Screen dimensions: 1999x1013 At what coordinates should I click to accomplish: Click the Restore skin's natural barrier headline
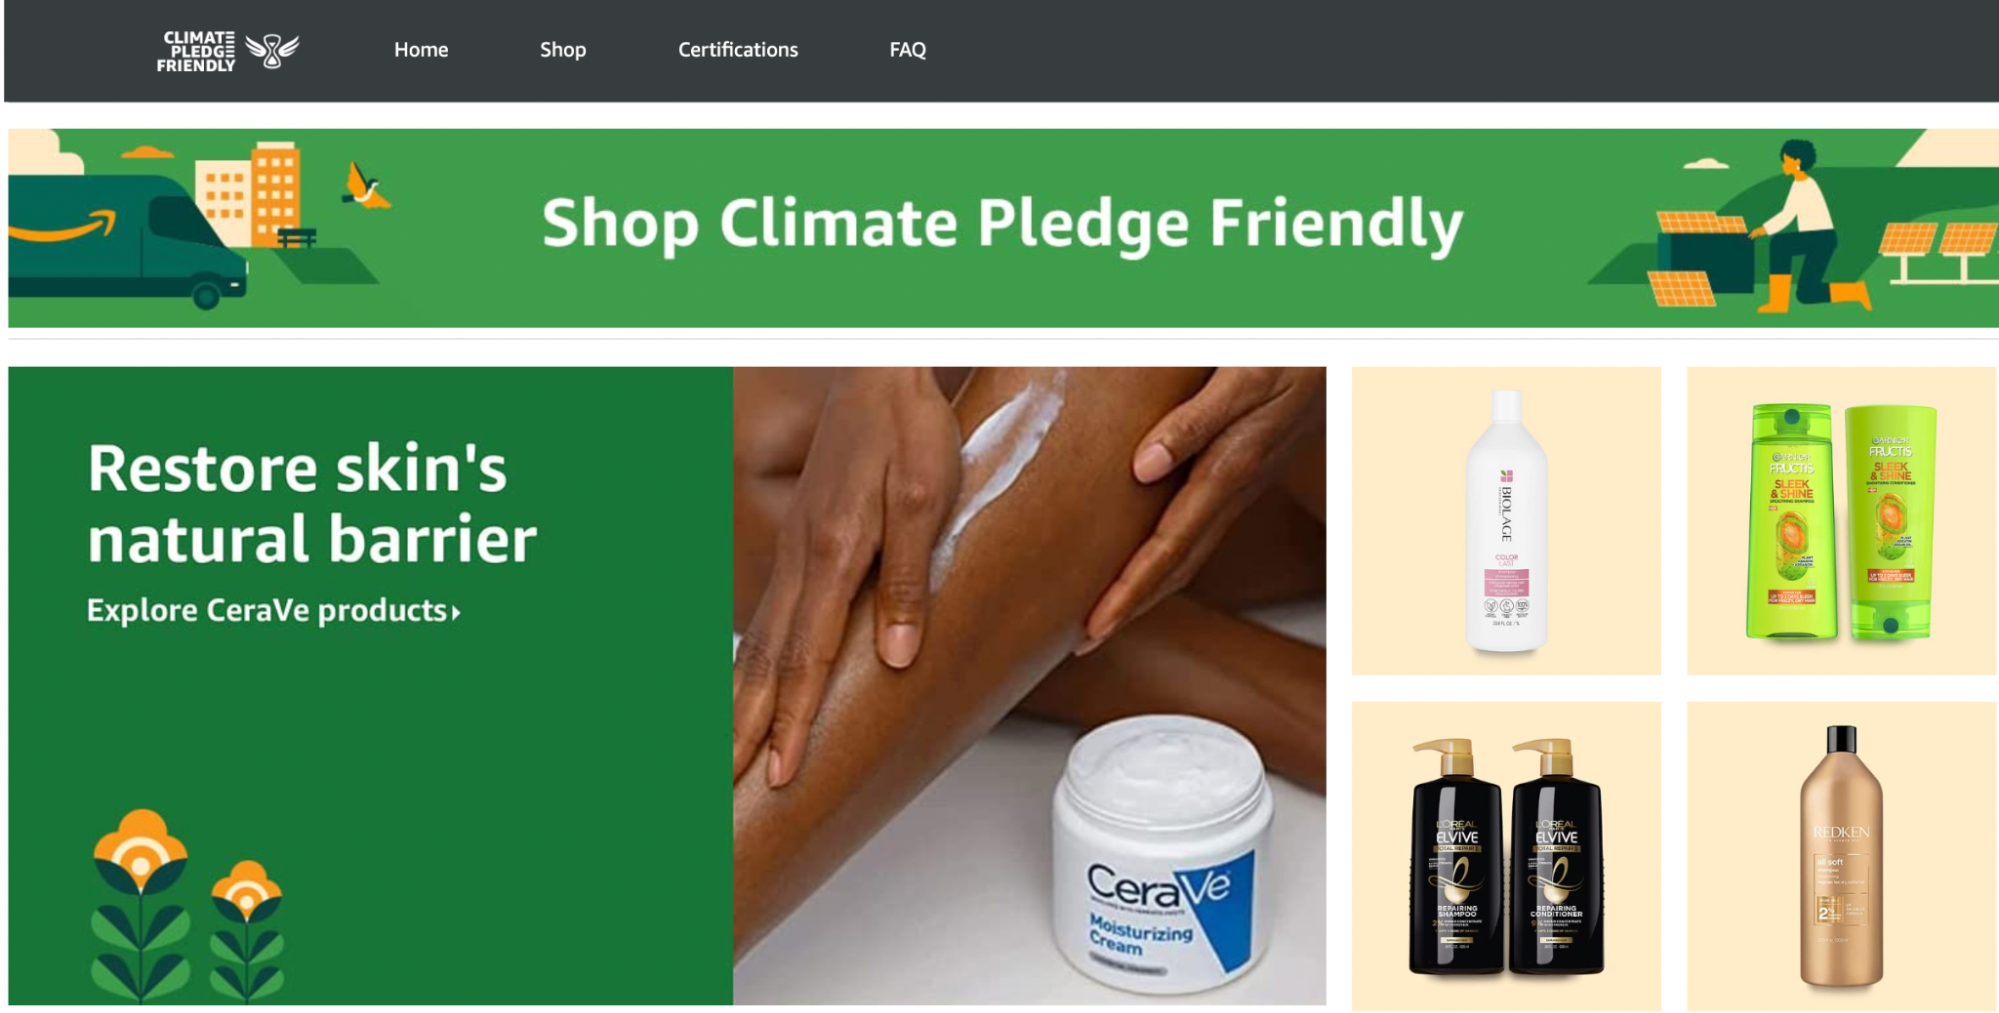point(312,504)
